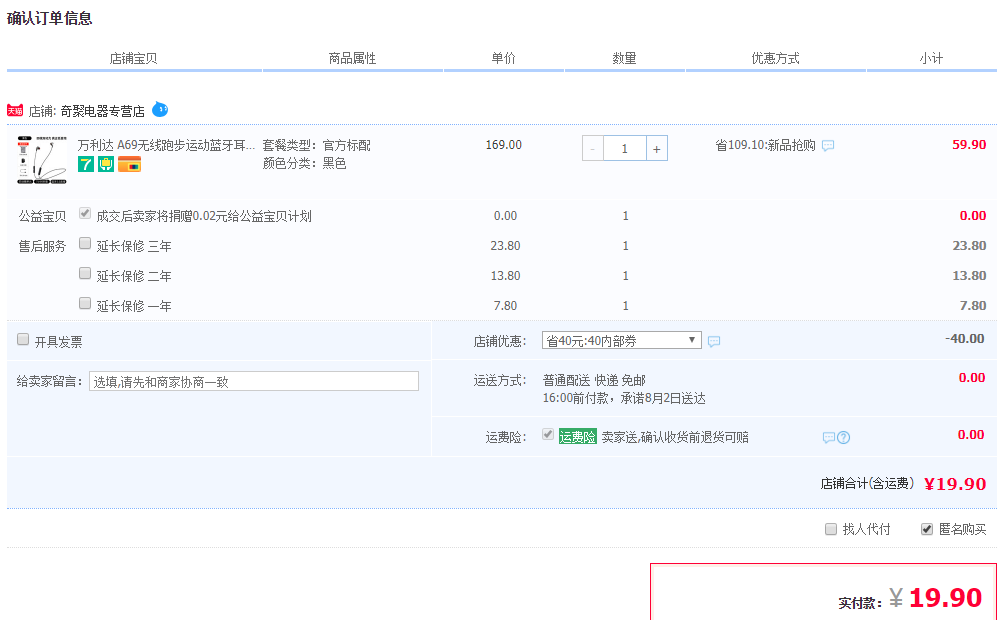Click the 确认订单信息 heading
Viewport: 1004px width, 620px height.
click(49, 18)
